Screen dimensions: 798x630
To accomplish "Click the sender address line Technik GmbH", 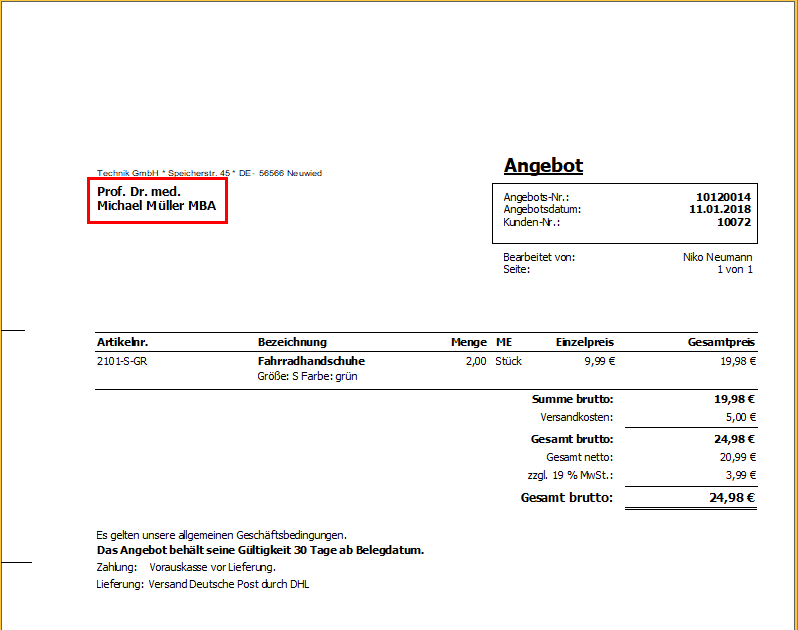I will tap(208, 173).
